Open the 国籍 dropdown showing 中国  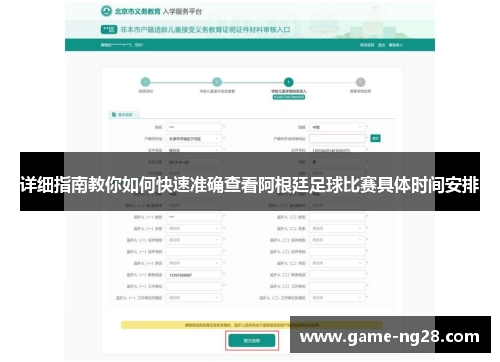click(337, 127)
